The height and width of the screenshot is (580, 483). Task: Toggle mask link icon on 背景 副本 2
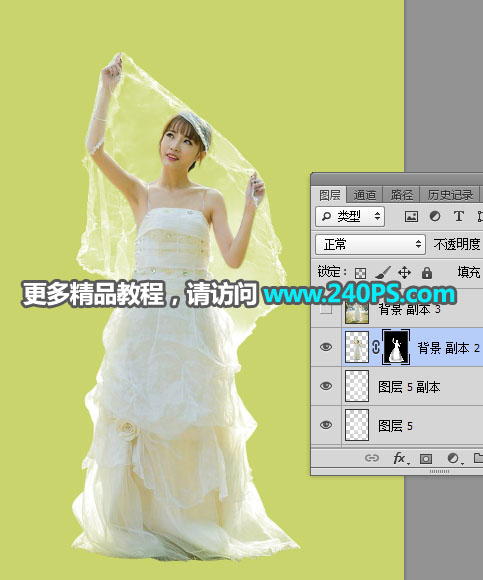point(376,347)
